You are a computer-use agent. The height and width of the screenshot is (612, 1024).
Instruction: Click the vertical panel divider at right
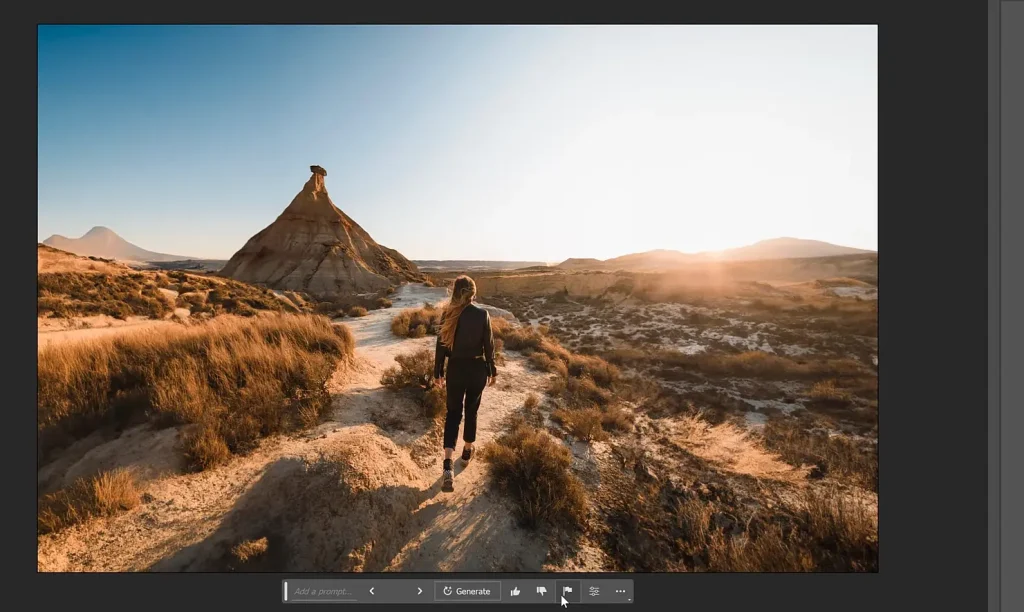[994, 300]
